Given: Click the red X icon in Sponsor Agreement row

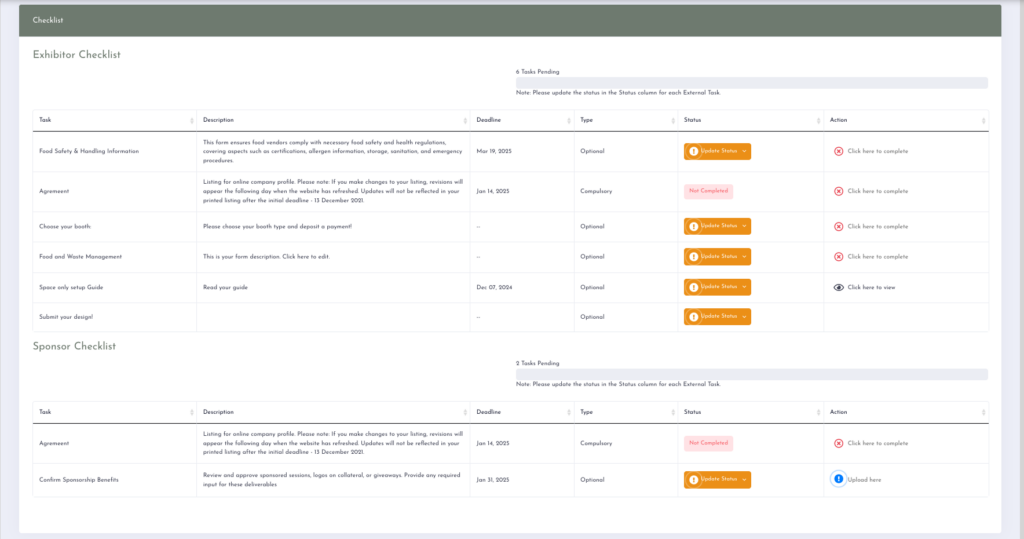Looking at the screenshot, I should 839,443.
